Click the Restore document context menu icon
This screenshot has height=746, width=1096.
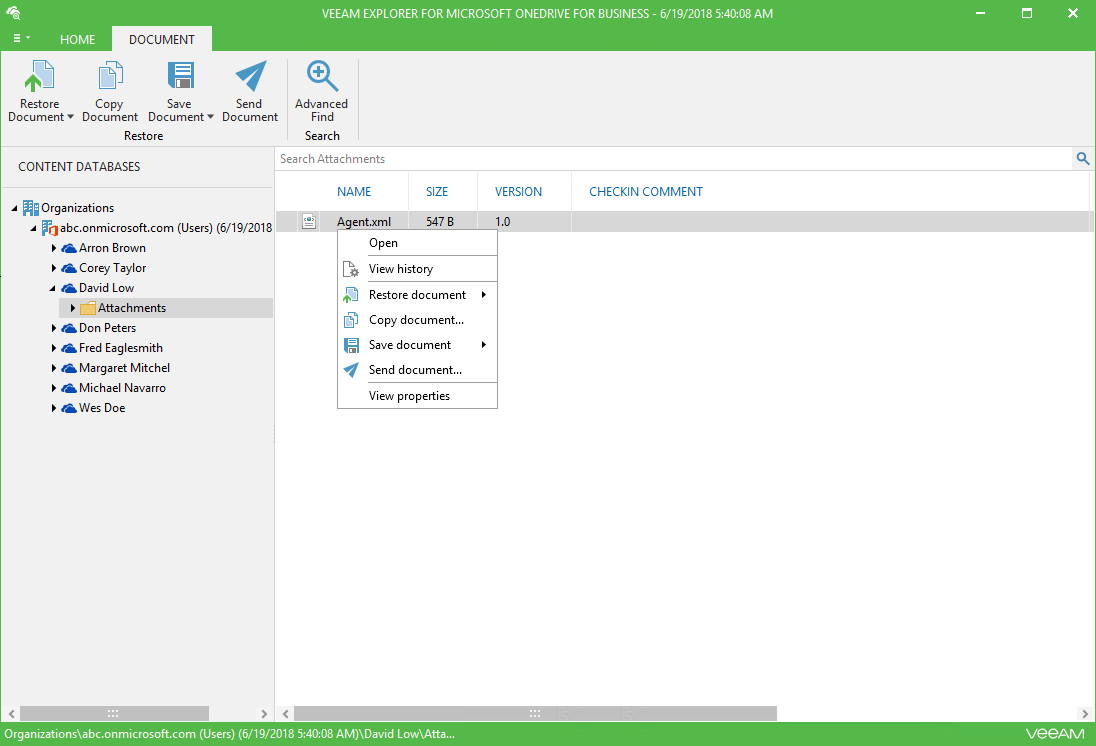[351, 295]
